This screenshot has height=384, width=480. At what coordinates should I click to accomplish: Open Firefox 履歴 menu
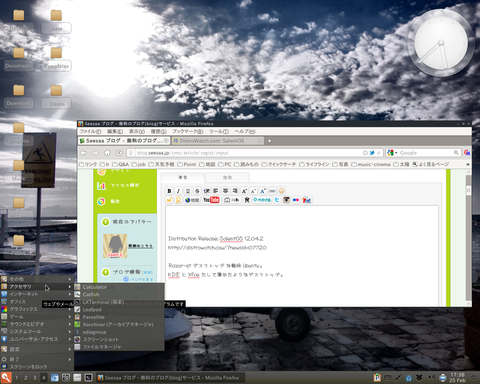click(x=158, y=132)
